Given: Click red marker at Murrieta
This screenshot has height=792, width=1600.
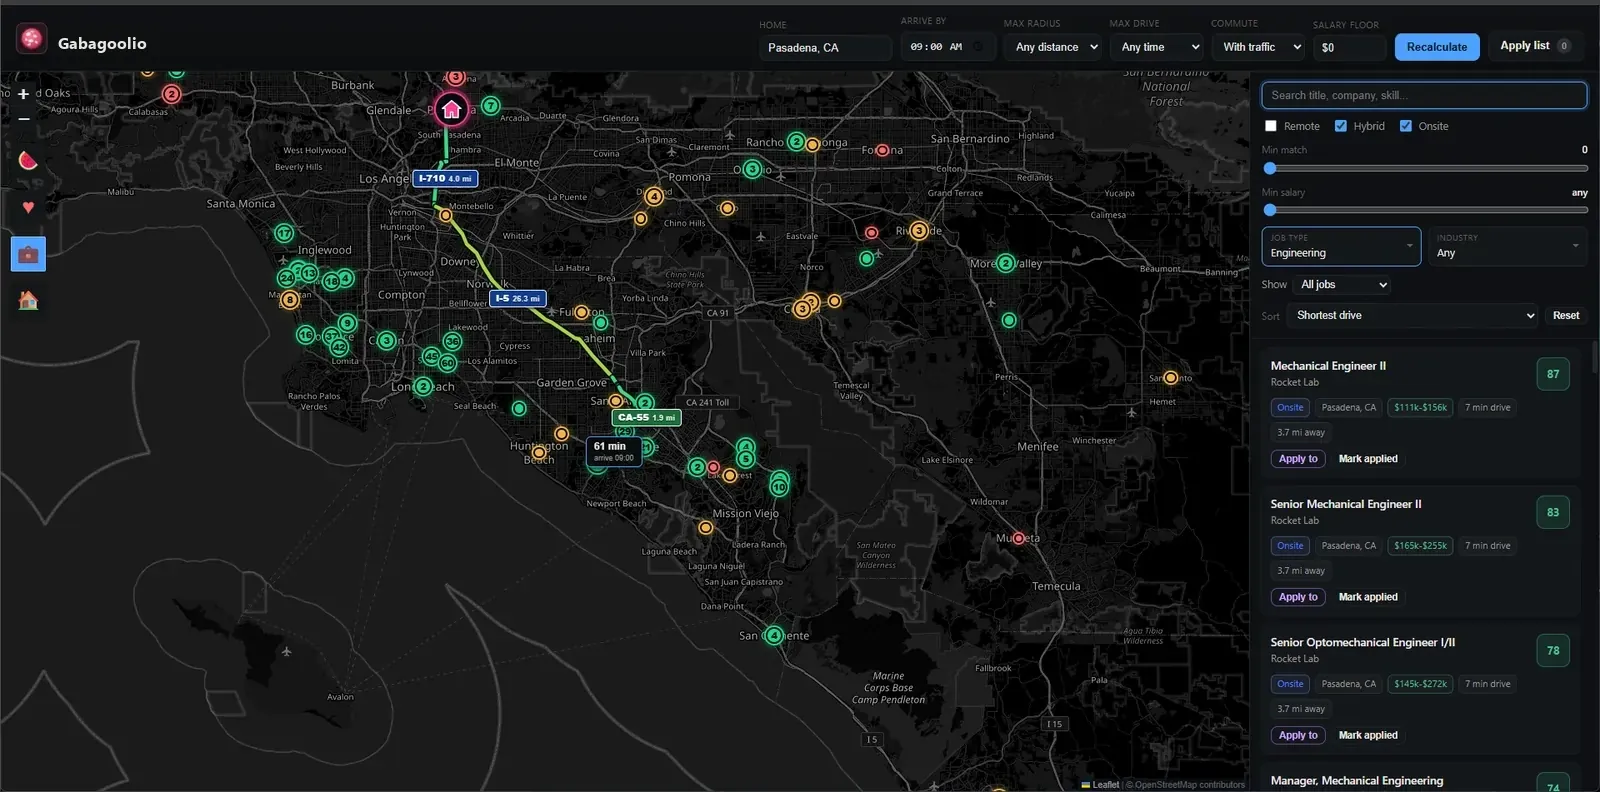Looking at the screenshot, I should click(1019, 538).
